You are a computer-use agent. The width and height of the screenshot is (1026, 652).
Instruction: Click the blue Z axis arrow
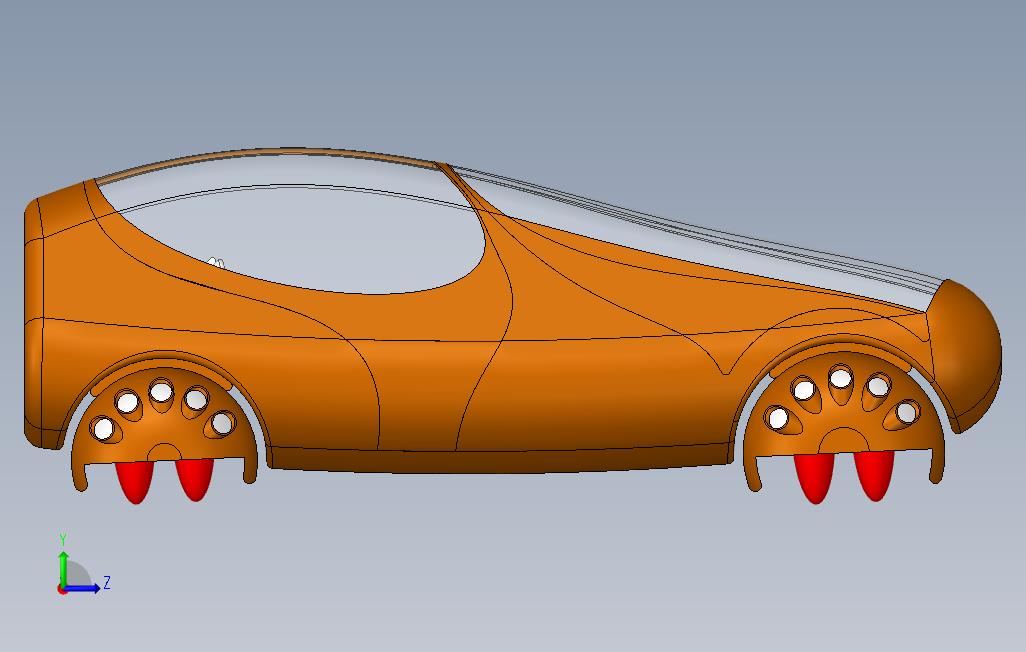[x=82, y=589]
